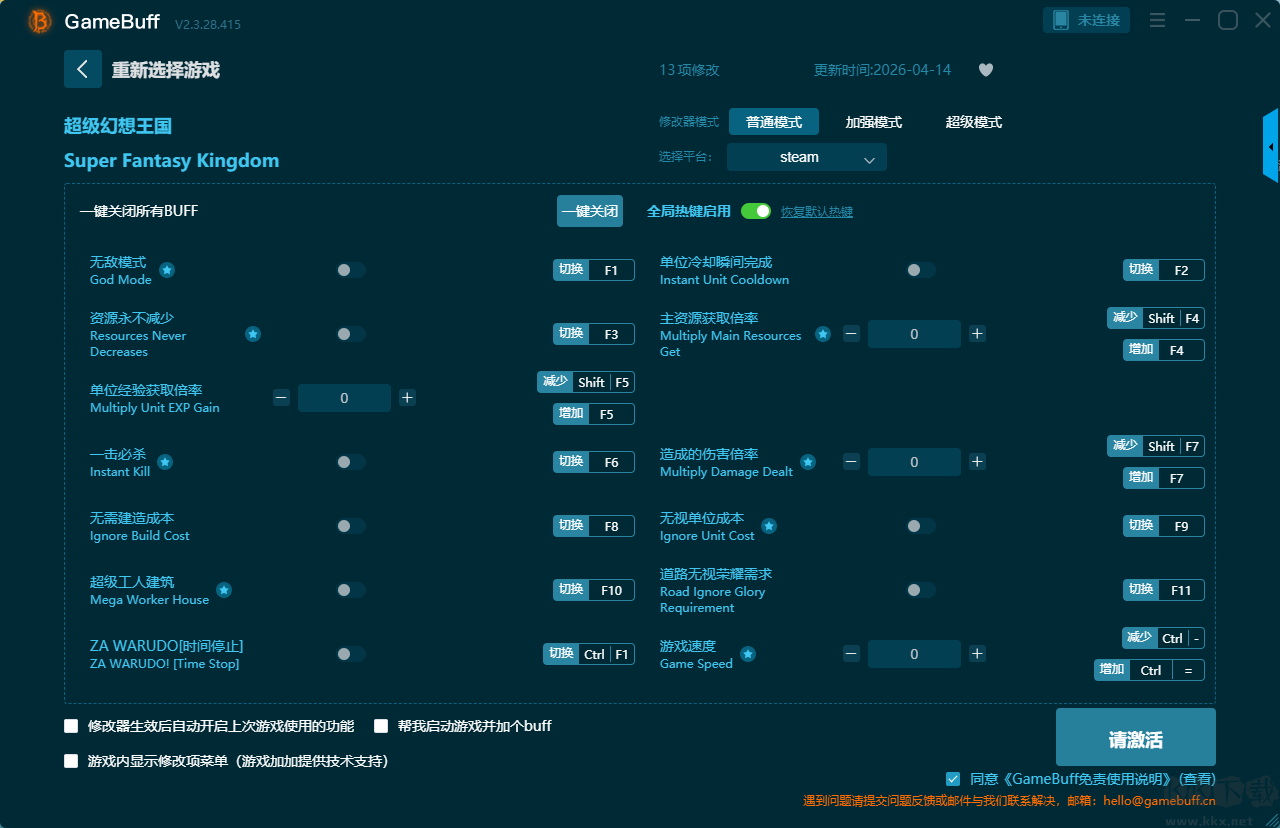This screenshot has width=1280, height=828.
Task: Click star icon beside Resources Never Decreases
Action: [253, 334]
